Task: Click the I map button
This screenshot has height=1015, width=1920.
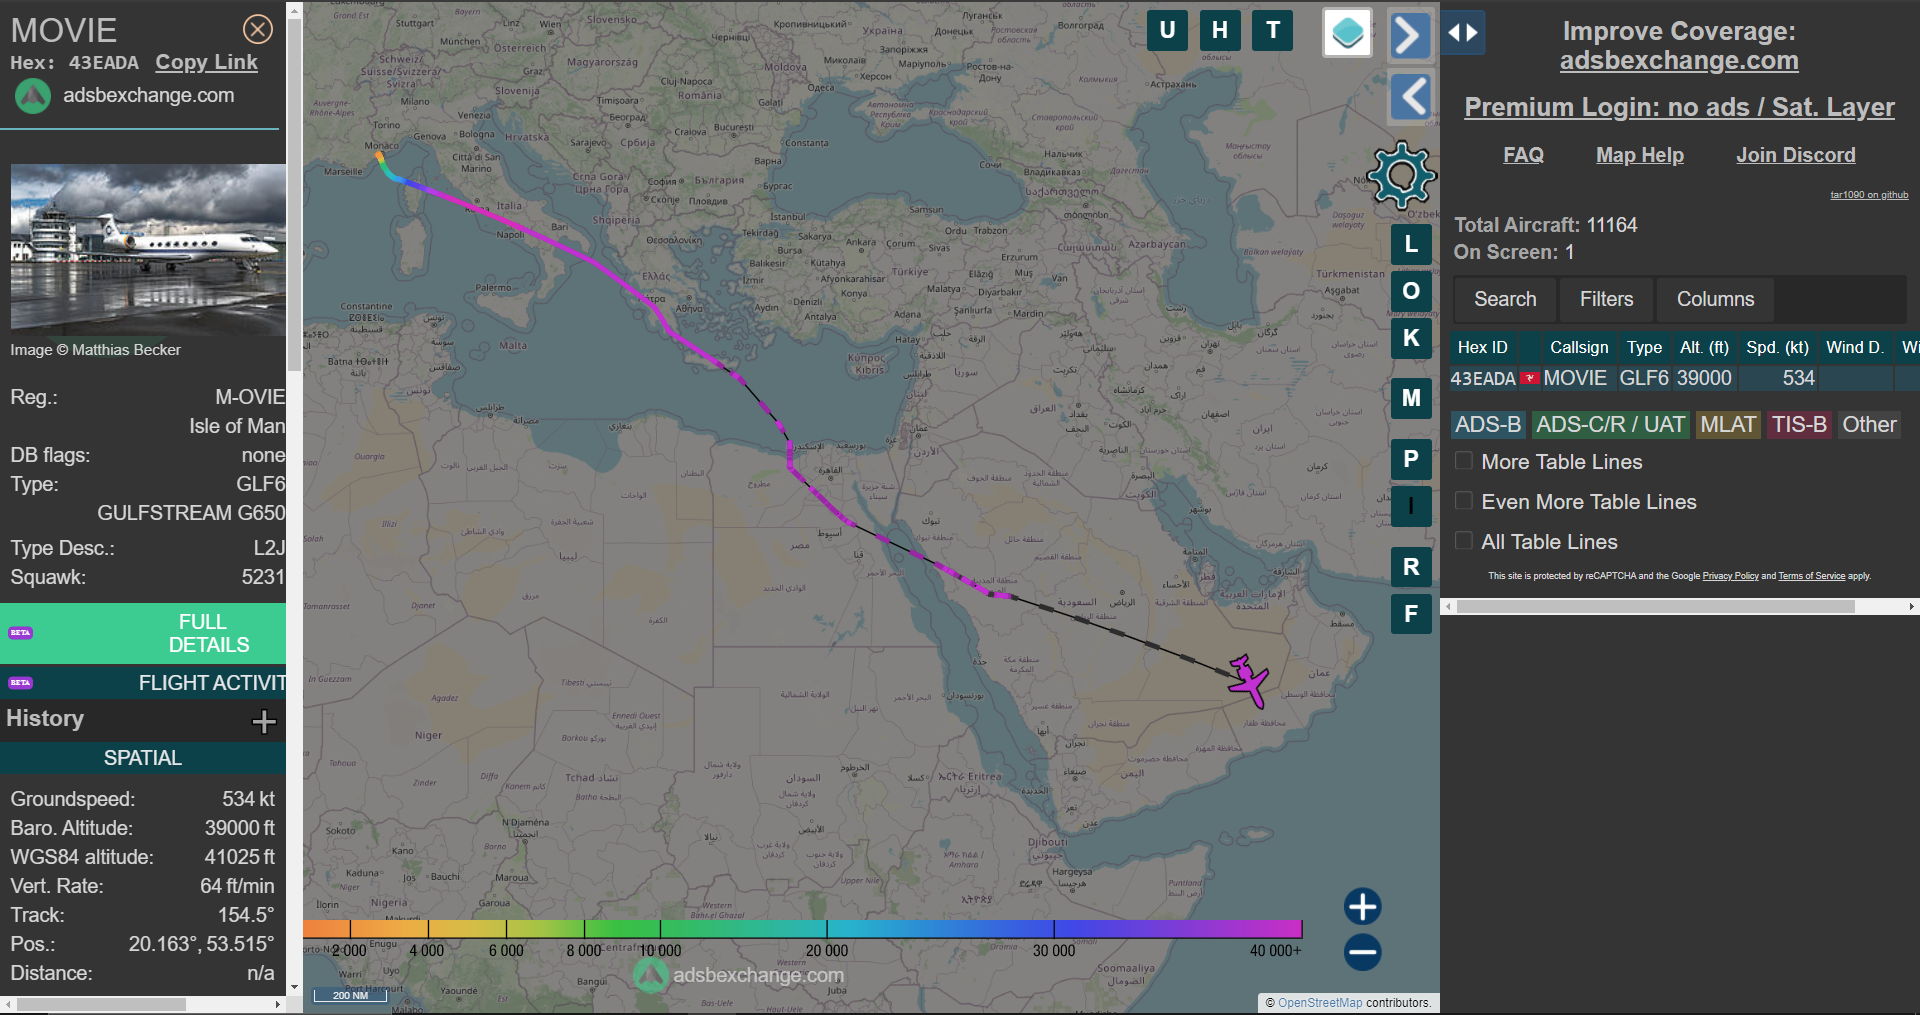Action: [1411, 506]
